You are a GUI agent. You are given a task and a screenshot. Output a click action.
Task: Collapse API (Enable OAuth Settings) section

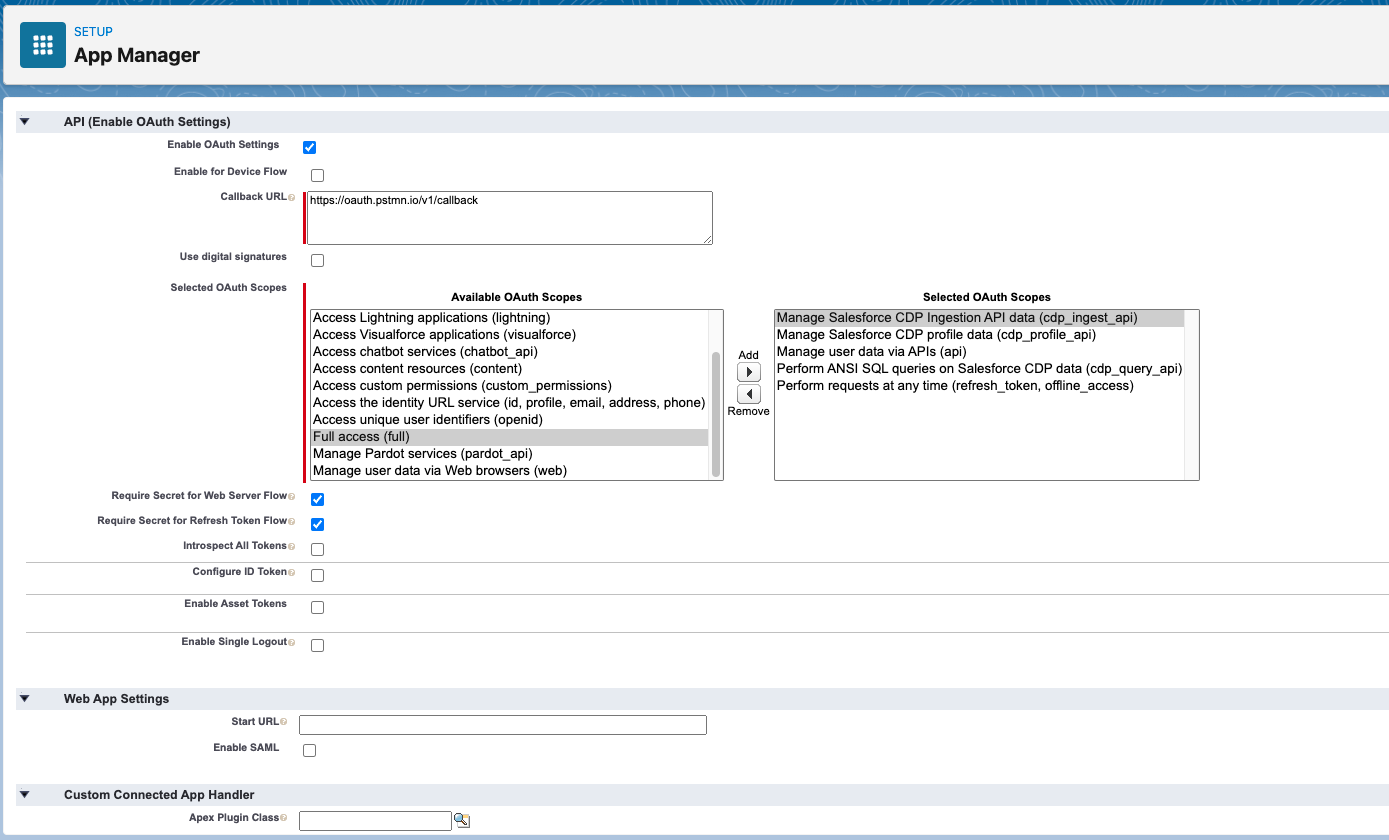pos(25,122)
